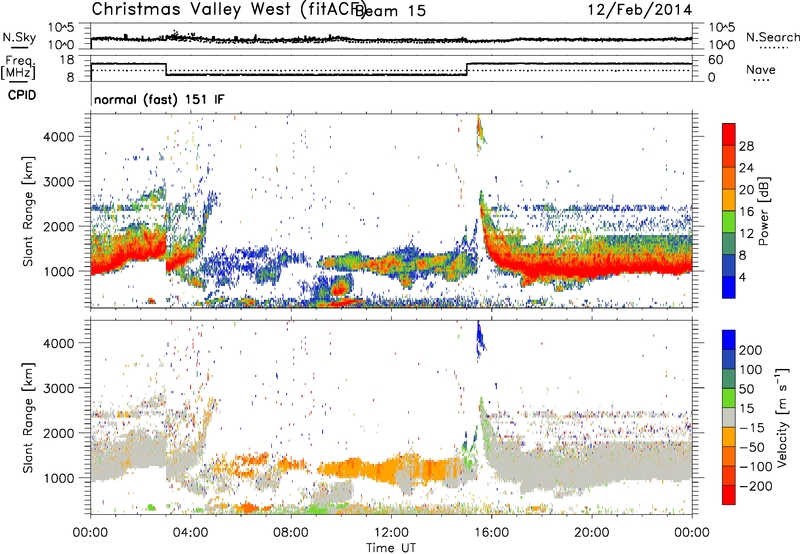Click the '-200' velocity scale value
The width and height of the screenshot is (800, 554).
(755, 486)
